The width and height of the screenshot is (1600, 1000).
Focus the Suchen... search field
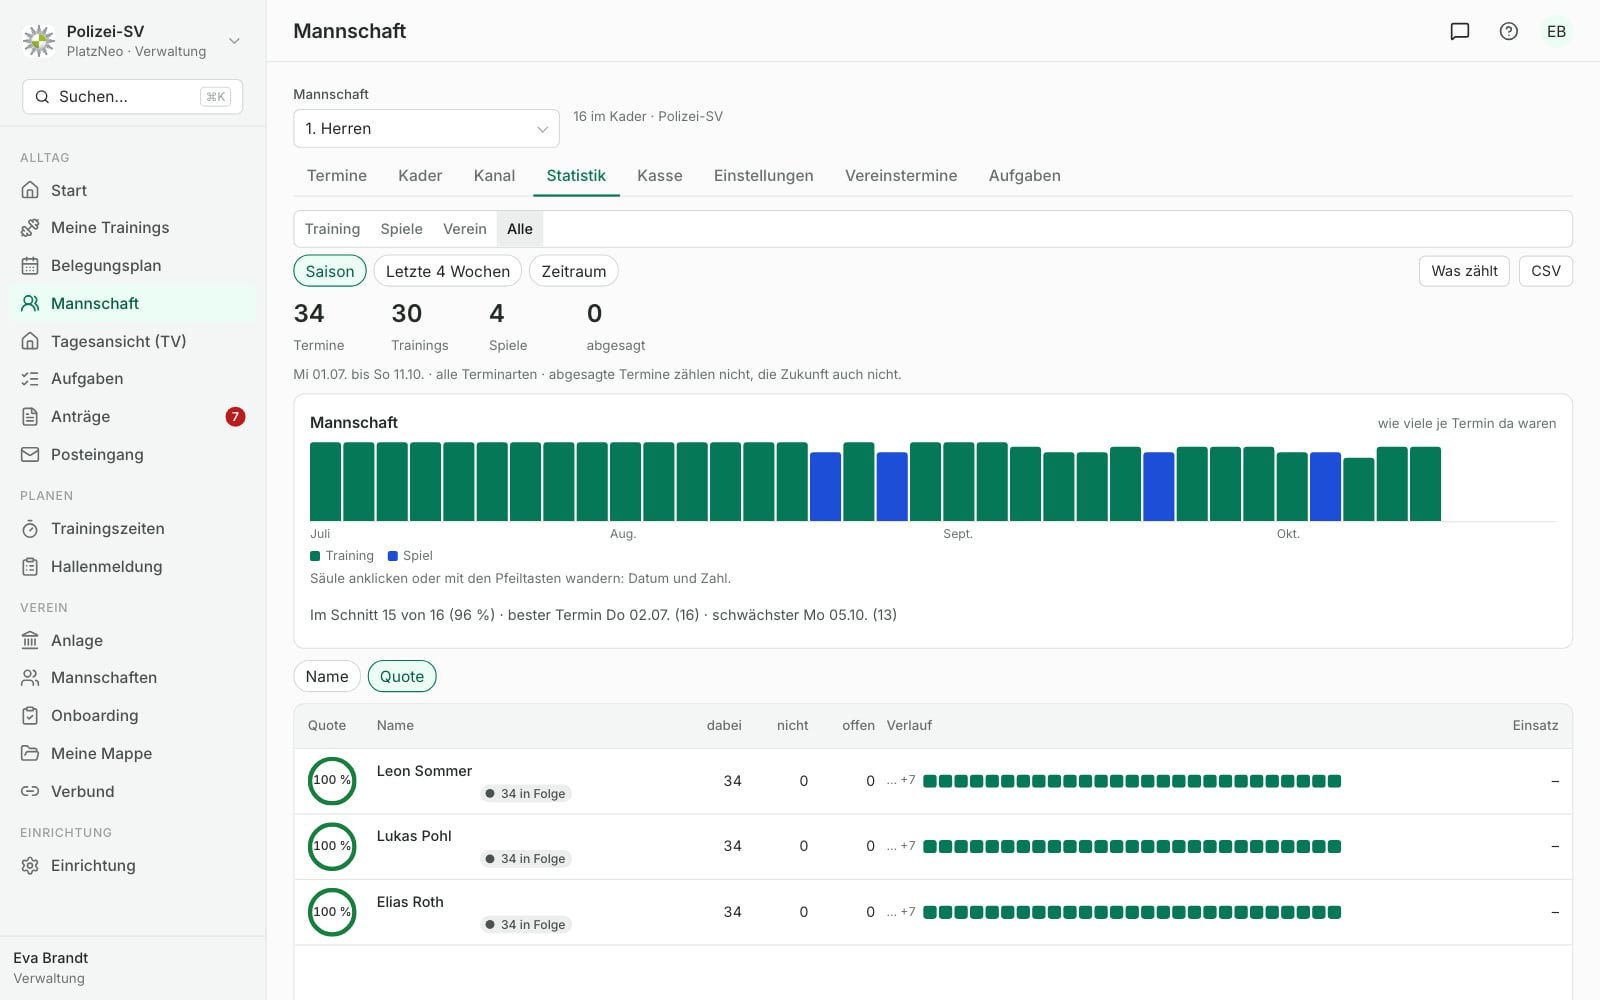point(133,97)
